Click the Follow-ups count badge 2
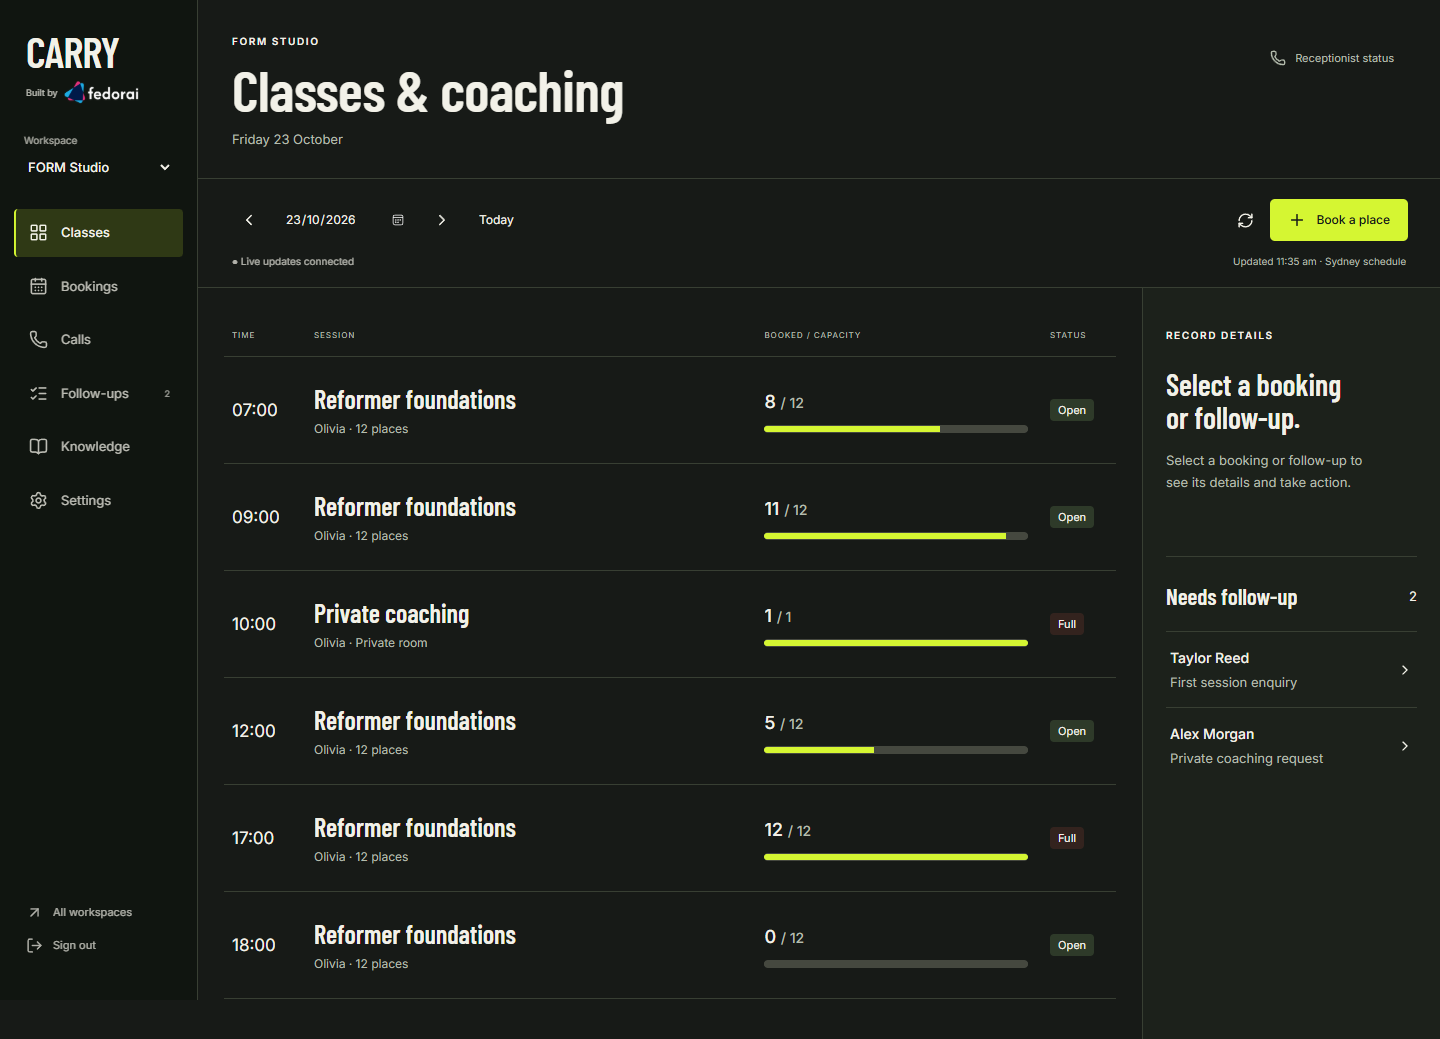Viewport: 1440px width, 1039px height. pyautogui.click(x=167, y=393)
